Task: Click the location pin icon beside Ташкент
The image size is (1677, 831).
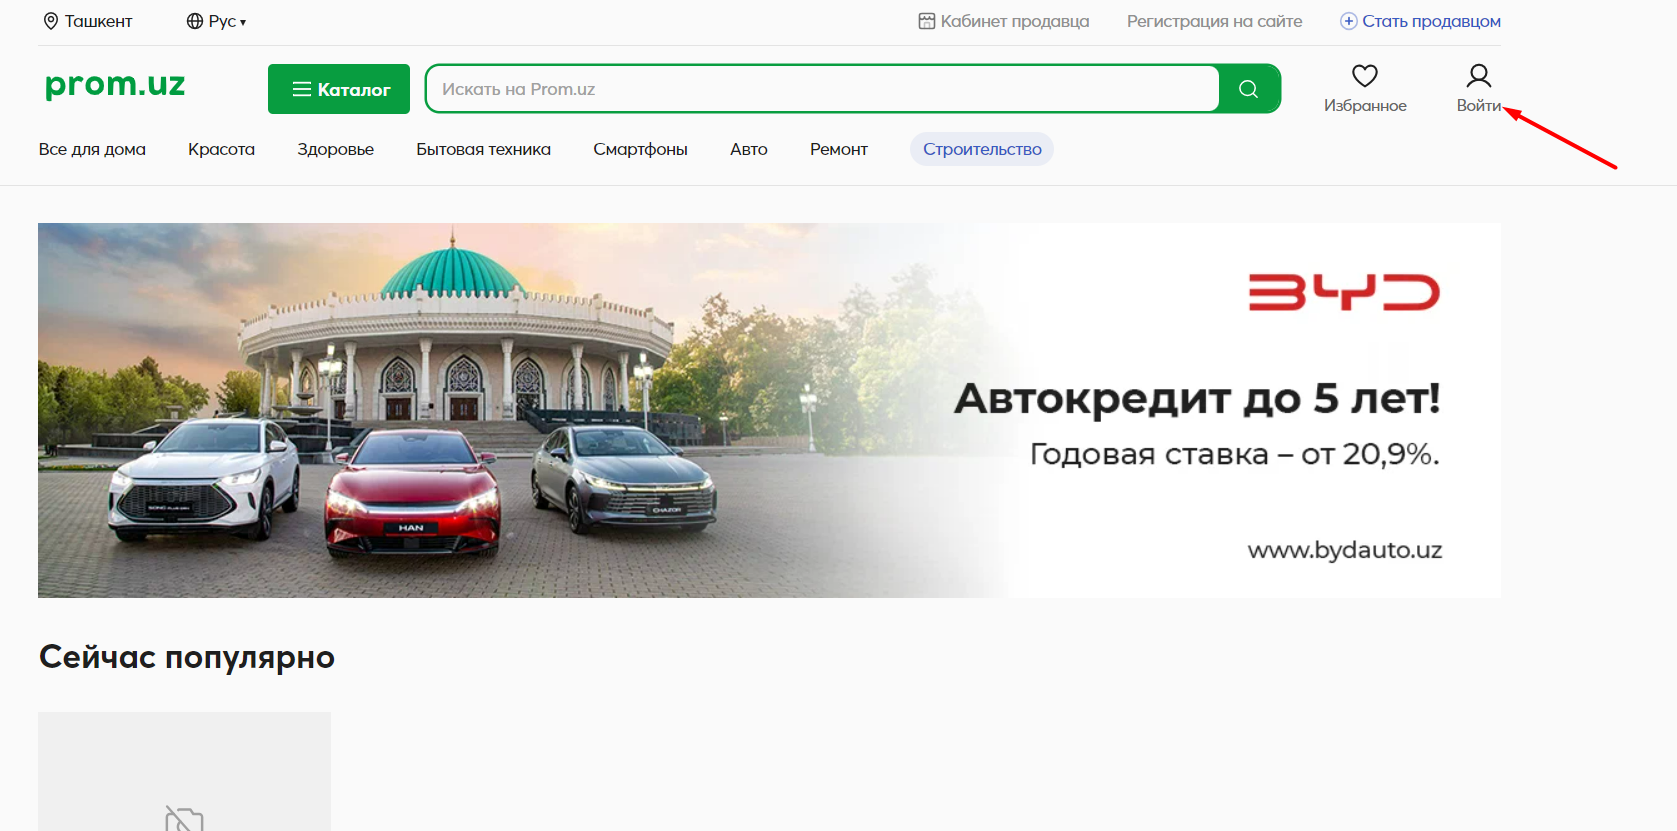Action: coord(51,21)
